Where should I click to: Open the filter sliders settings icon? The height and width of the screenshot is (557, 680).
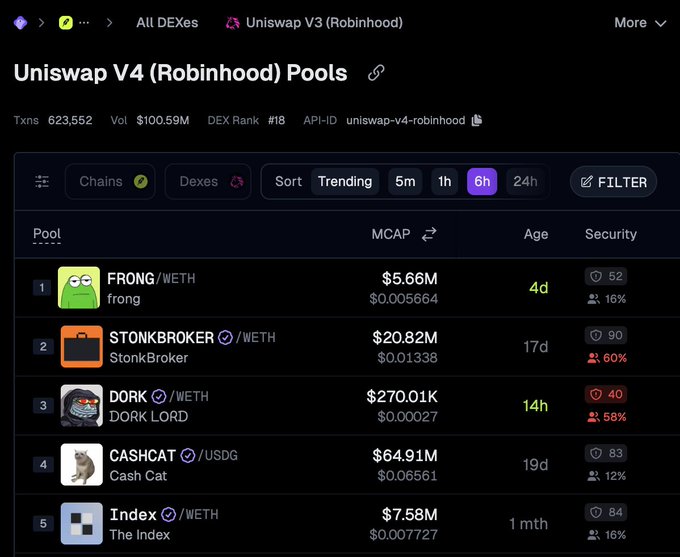pos(42,181)
